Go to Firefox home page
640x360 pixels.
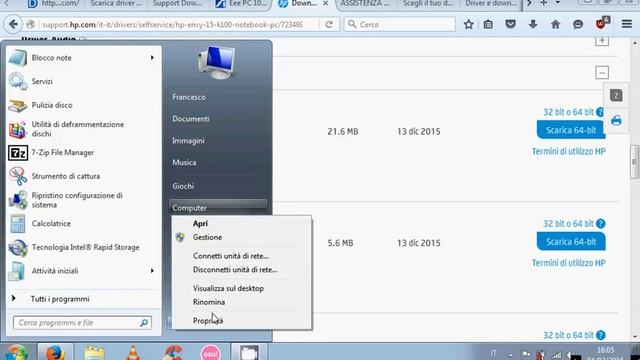(555, 24)
